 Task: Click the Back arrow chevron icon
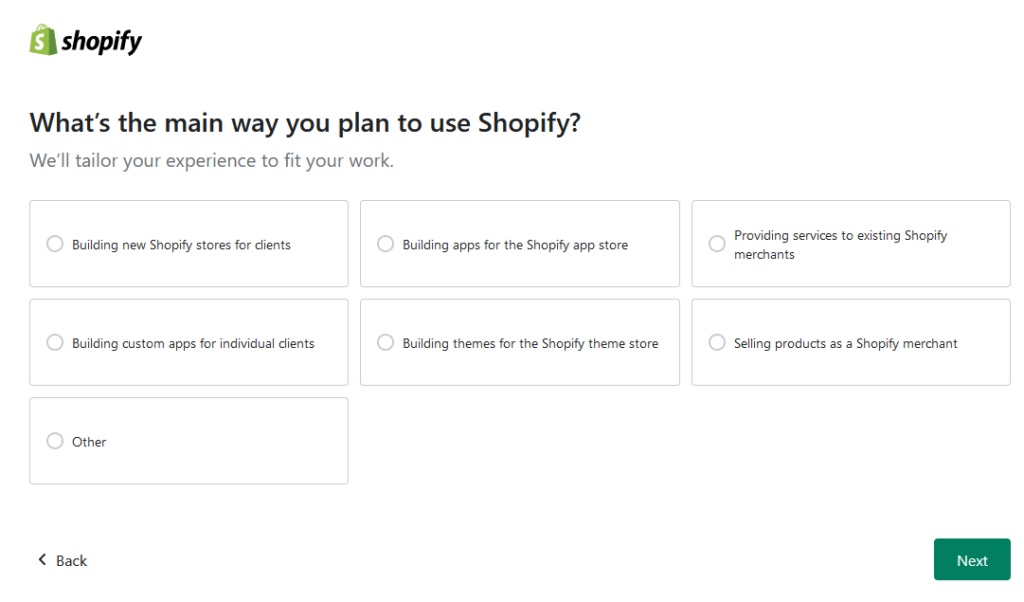[42, 560]
